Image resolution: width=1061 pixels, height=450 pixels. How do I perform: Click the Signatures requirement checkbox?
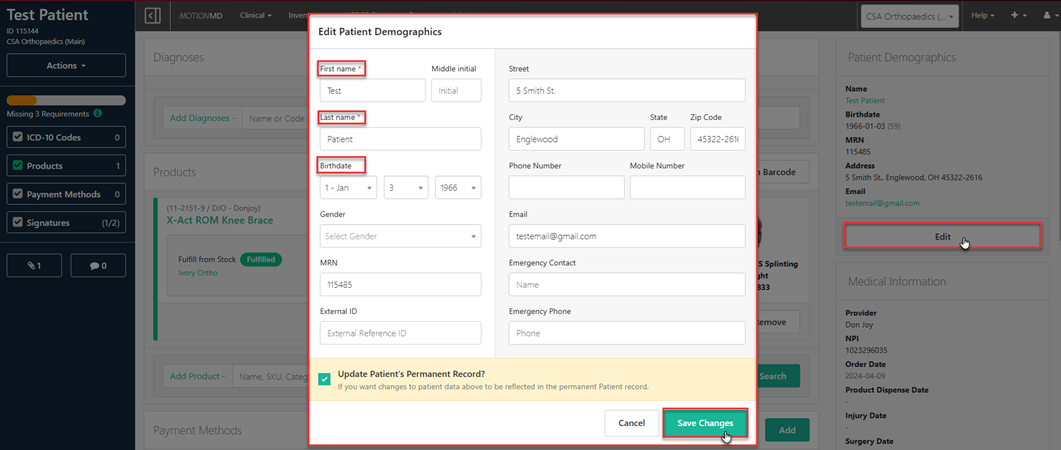tap(17, 222)
